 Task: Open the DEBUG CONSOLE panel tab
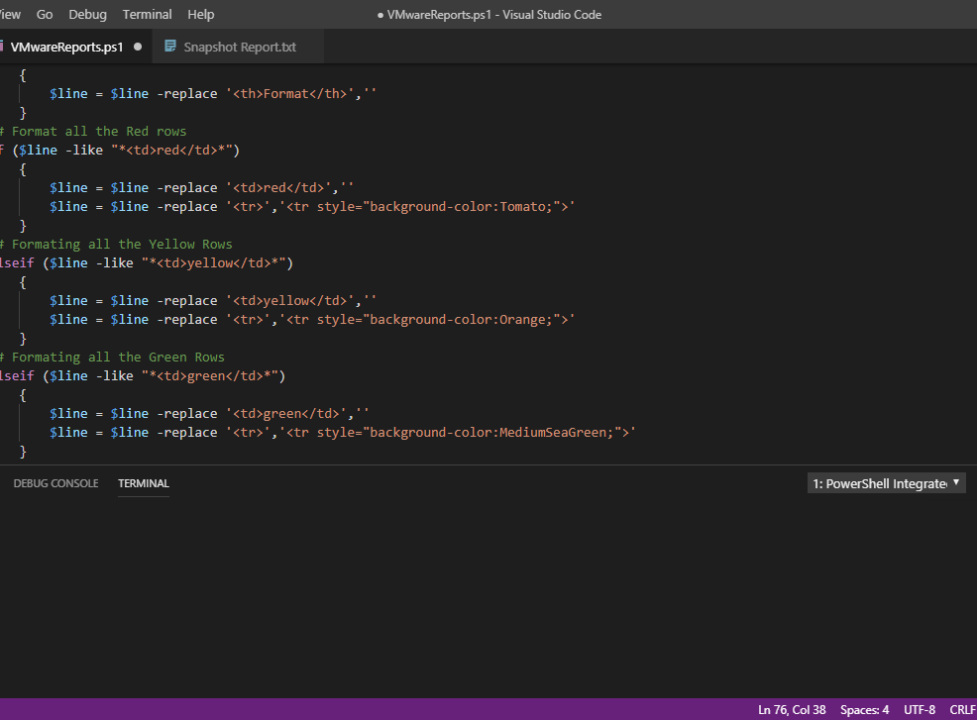(56, 483)
